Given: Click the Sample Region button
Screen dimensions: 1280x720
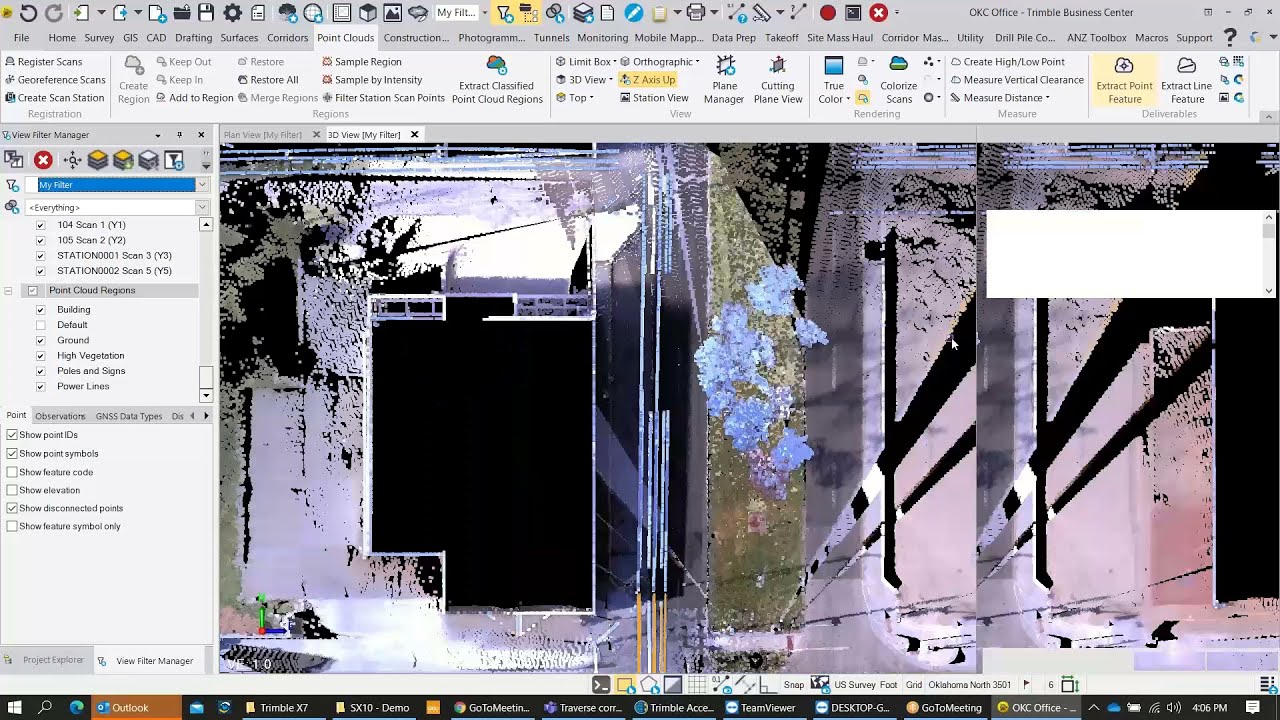Looking at the screenshot, I should [361, 62].
